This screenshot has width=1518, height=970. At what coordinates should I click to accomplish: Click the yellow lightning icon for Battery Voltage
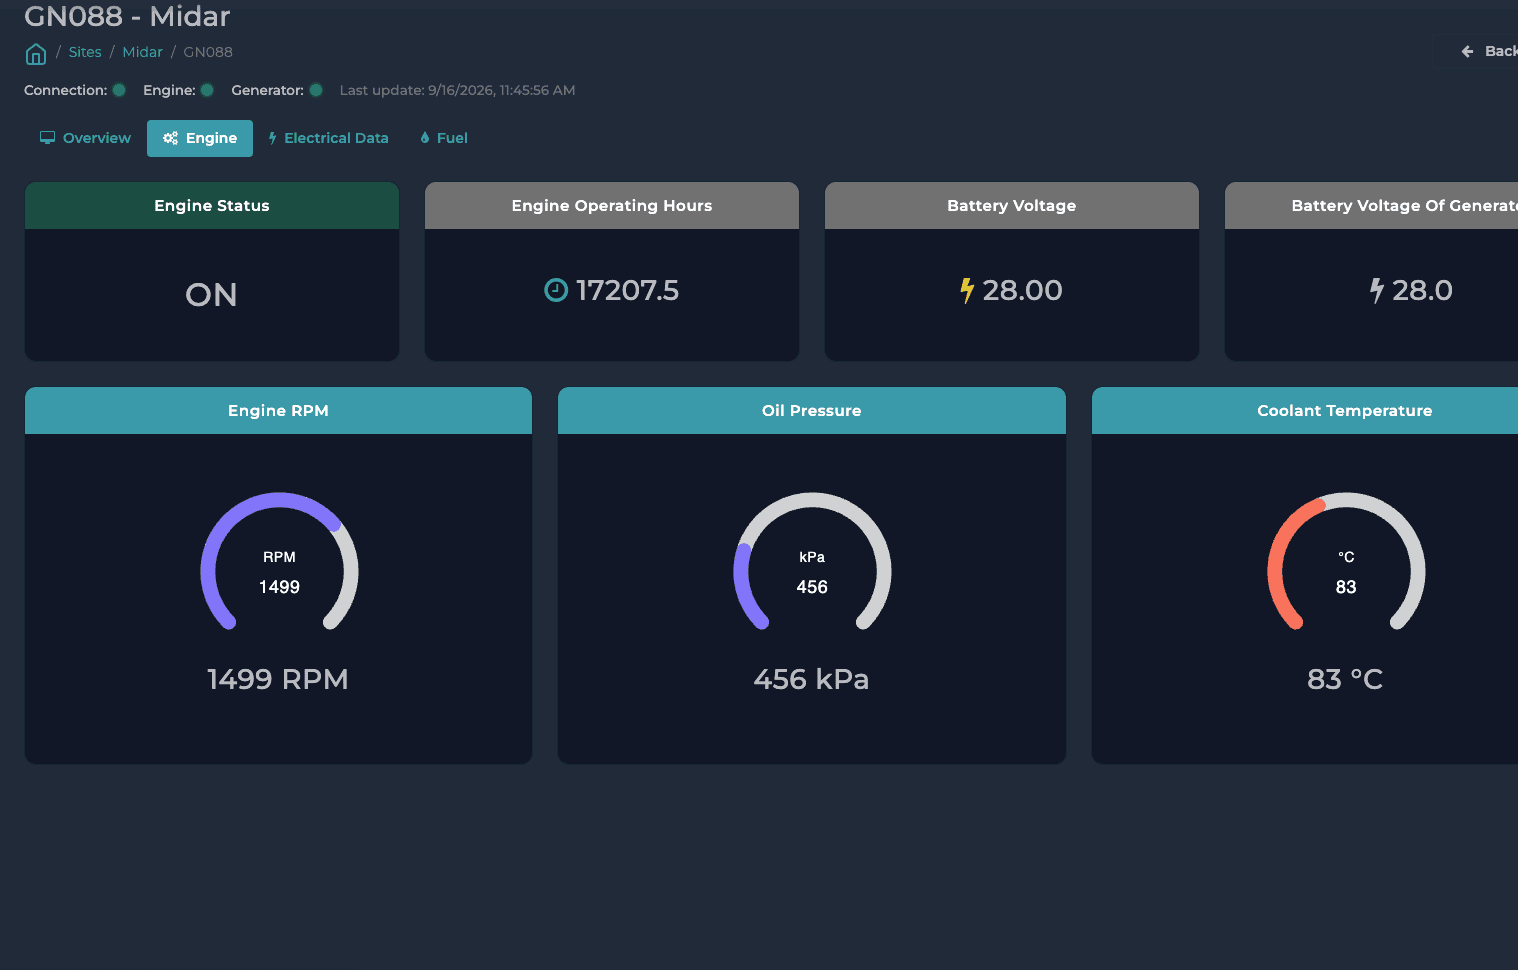pos(967,290)
